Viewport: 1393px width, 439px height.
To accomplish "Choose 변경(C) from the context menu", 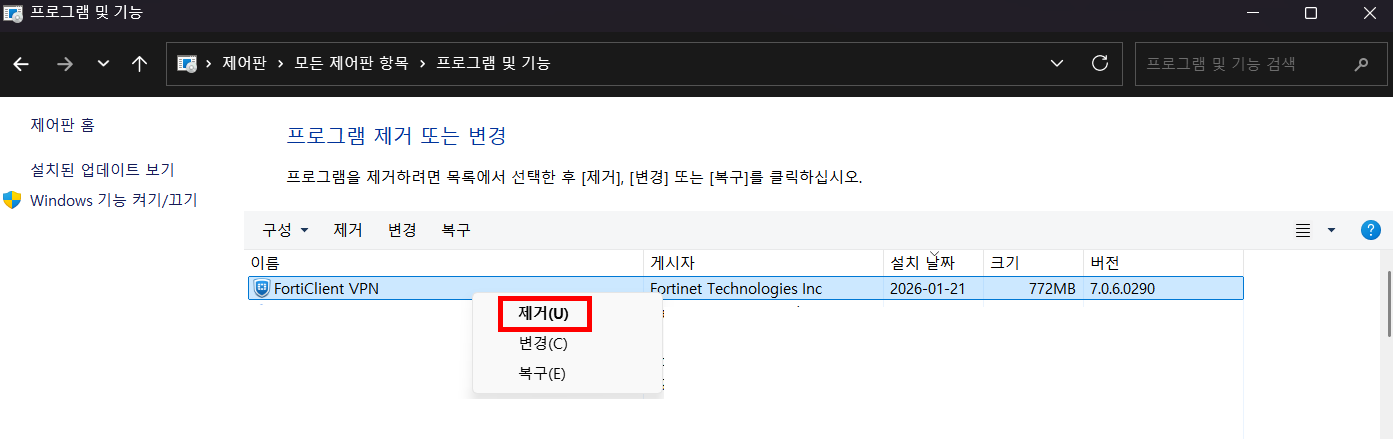I will click(x=543, y=343).
